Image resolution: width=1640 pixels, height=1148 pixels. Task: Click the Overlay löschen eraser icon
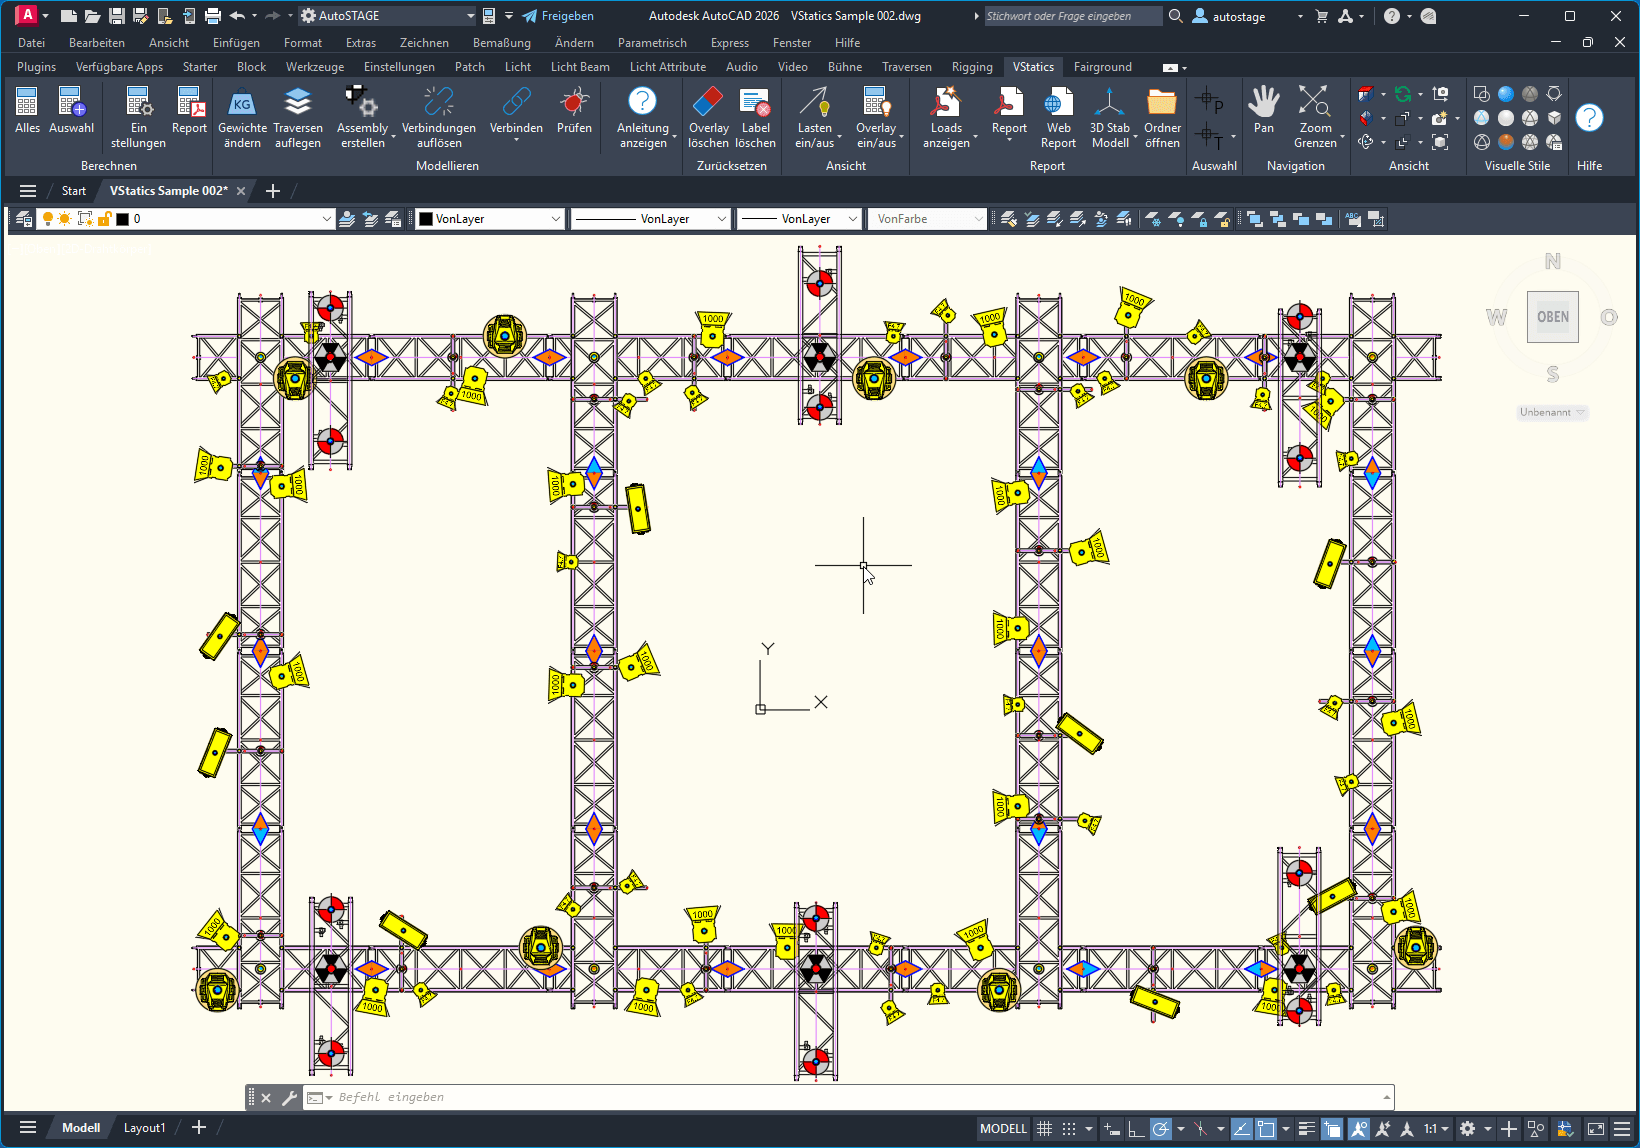[708, 102]
